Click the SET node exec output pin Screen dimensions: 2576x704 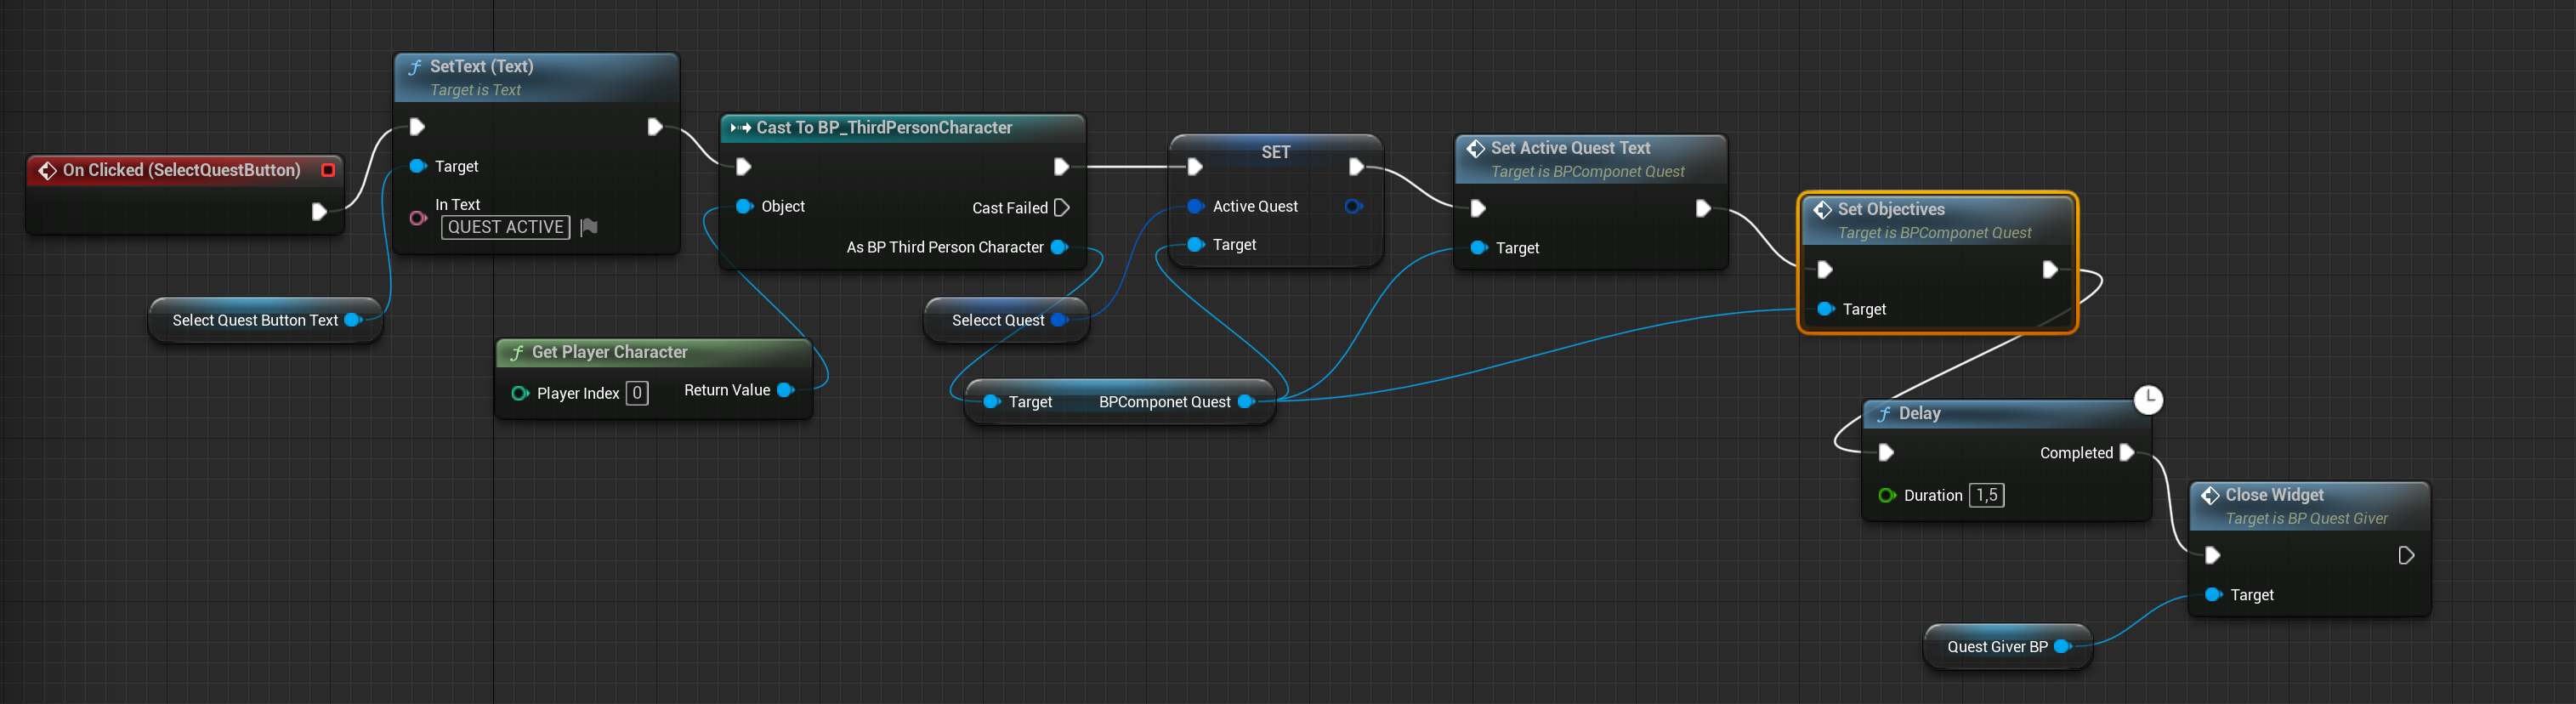1356,167
